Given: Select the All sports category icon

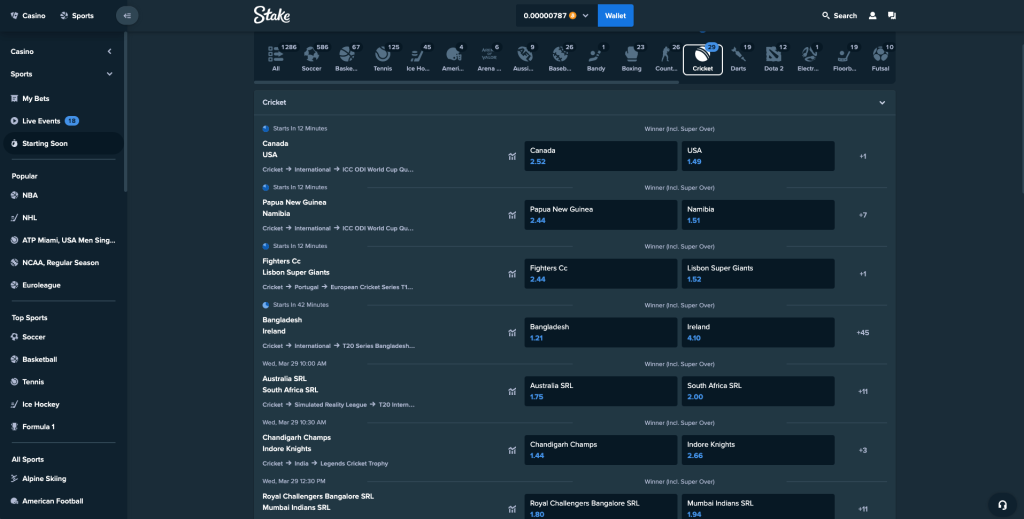Looking at the screenshot, I should click(x=276, y=59).
